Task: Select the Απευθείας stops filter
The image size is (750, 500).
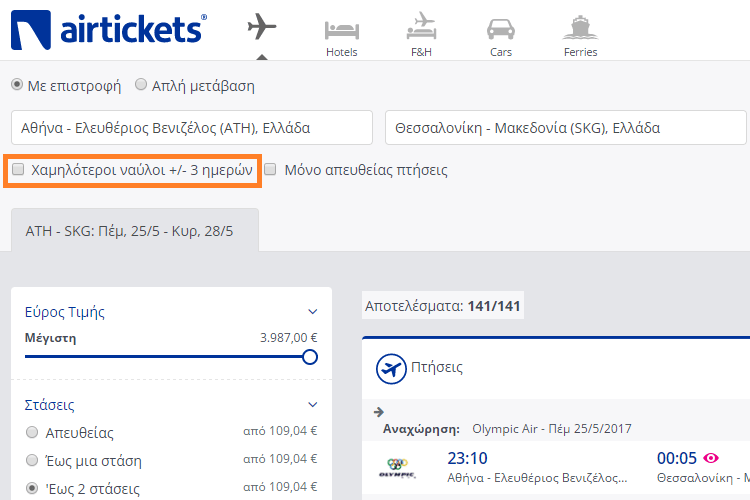Action: [32, 433]
